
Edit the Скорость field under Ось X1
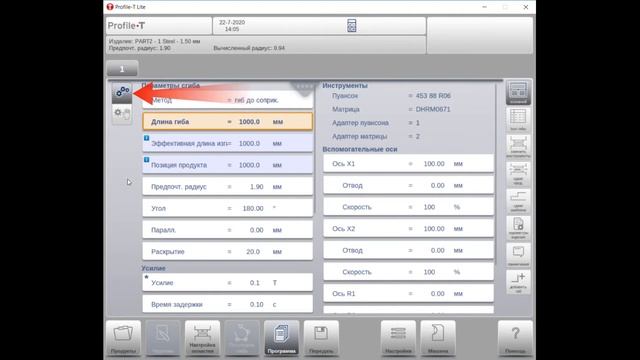pos(408,207)
